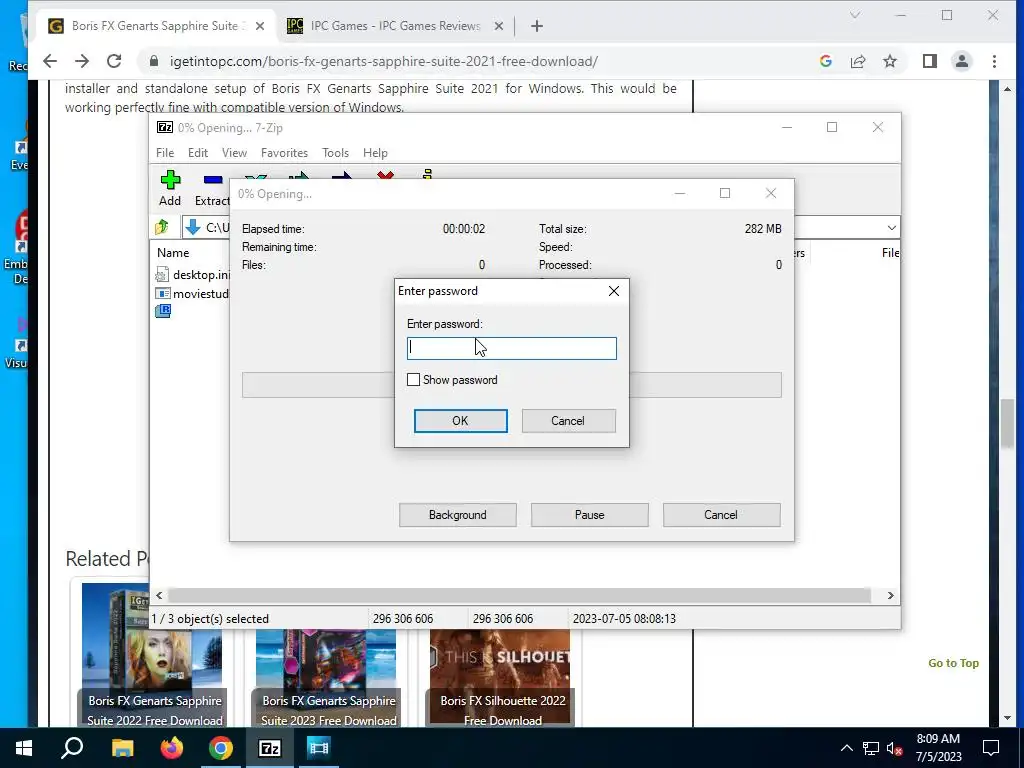Open the Chrome profile avatar
Viewport: 1024px width, 768px height.
pyautogui.click(x=962, y=61)
